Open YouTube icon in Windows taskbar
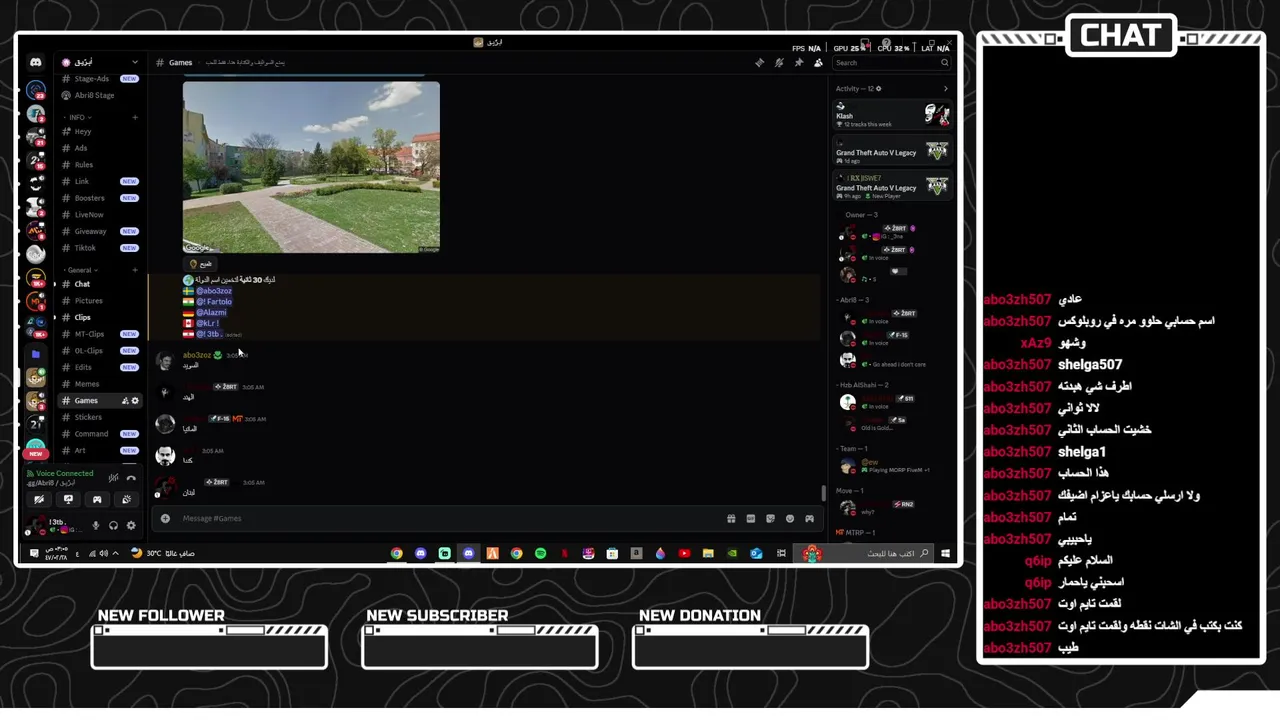1280x720 pixels. point(684,553)
